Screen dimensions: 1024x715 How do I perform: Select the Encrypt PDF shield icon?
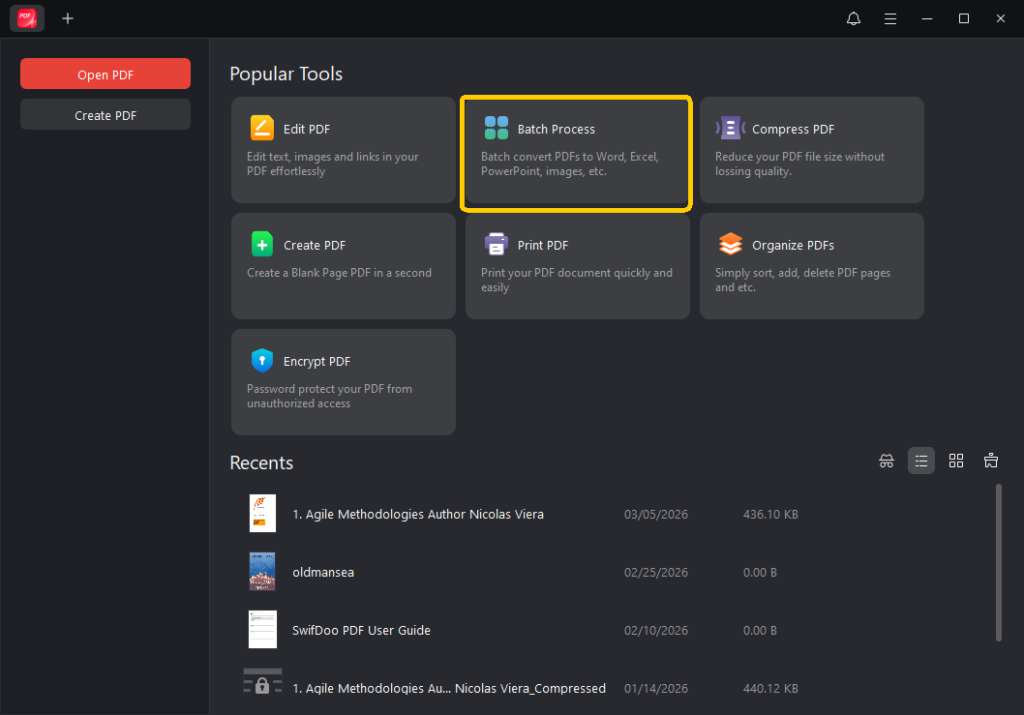tap(261, 361)
